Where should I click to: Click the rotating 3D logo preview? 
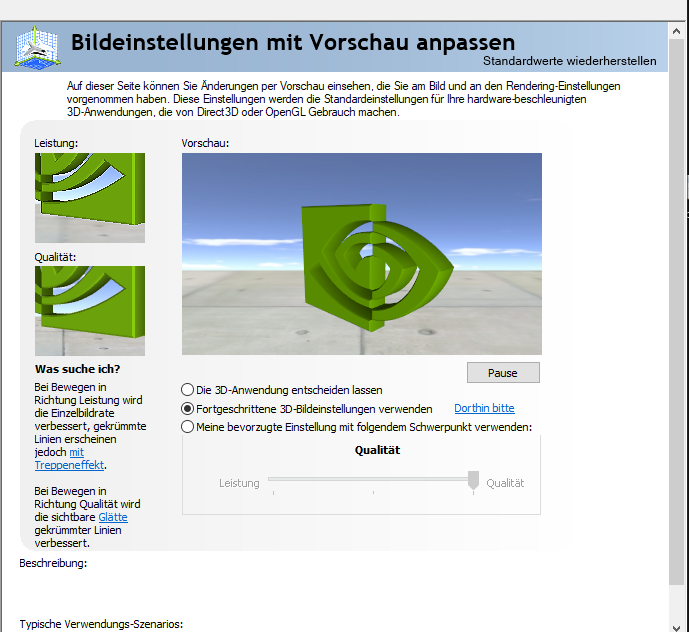pos(362,254)
